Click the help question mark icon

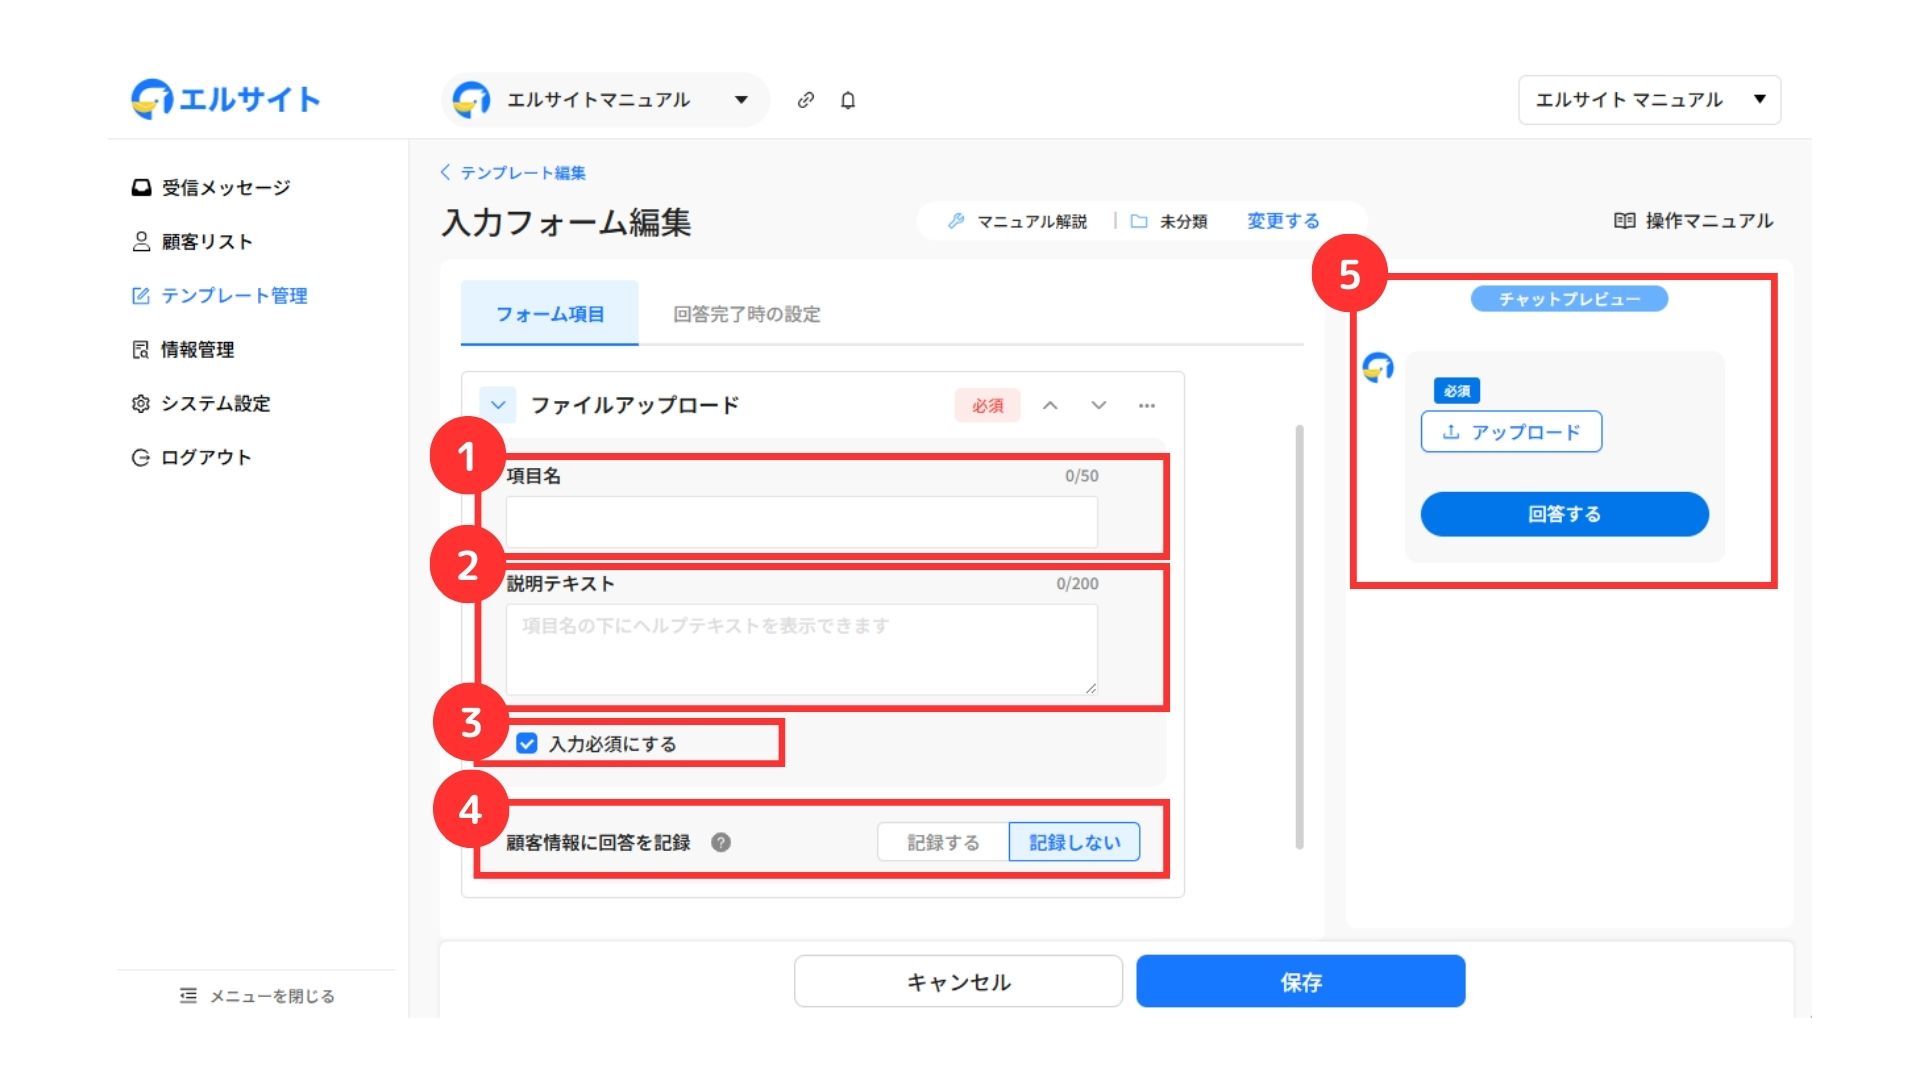(720, 842)
